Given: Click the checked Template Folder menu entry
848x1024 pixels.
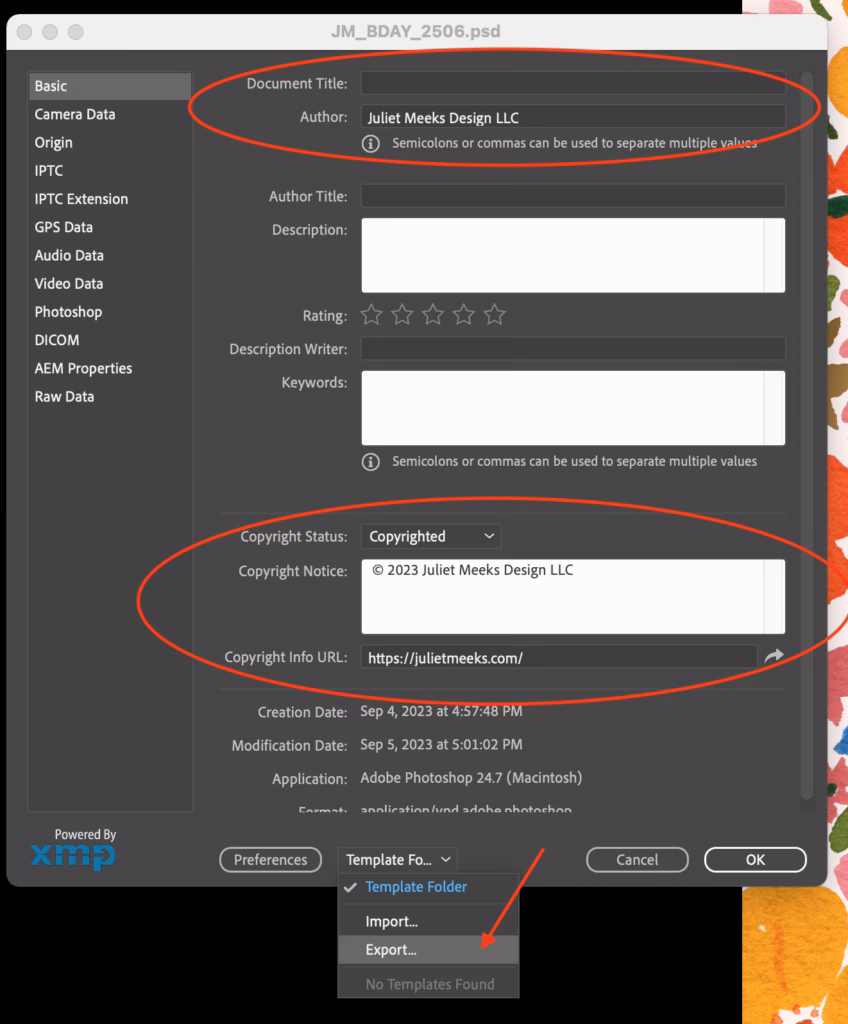Looking at the screenshot, I should (x=415, y=886).
